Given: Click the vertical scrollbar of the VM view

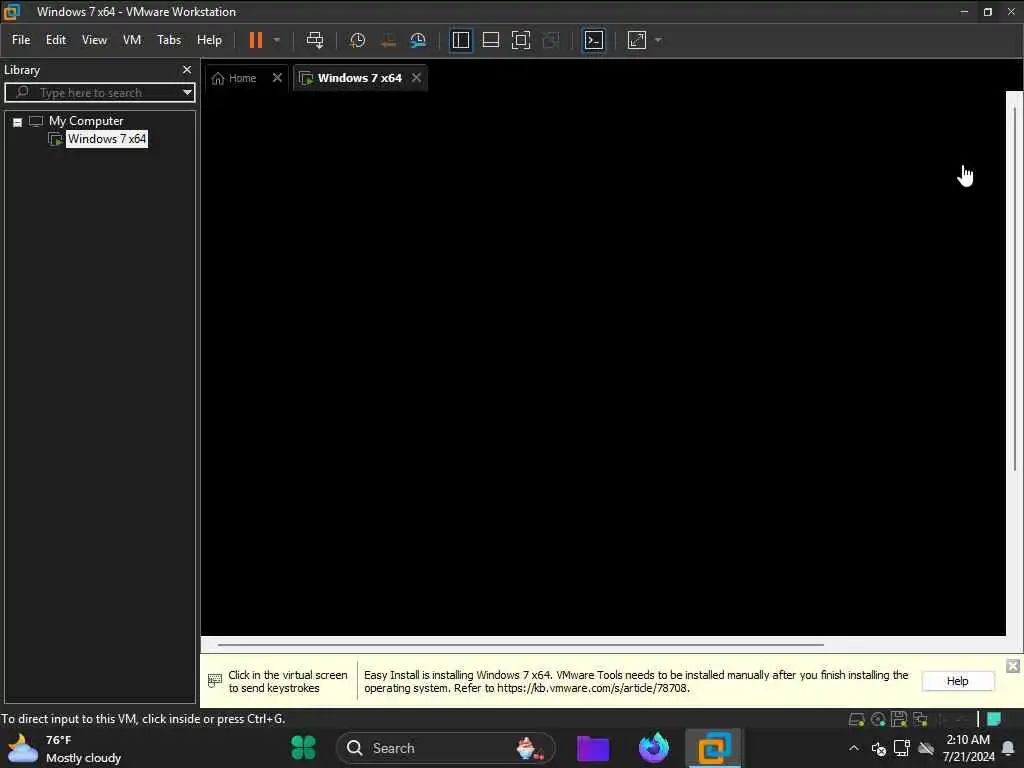Looking at the screenshot, I should click(1014, 287).
